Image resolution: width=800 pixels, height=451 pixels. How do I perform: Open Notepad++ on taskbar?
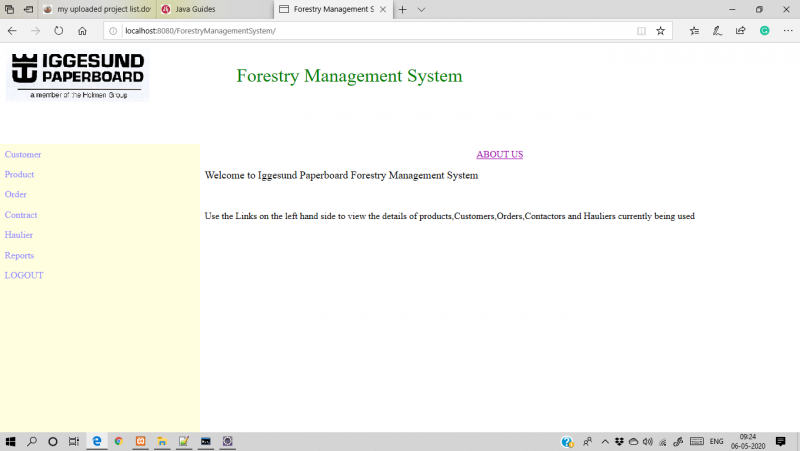(184, 441)
